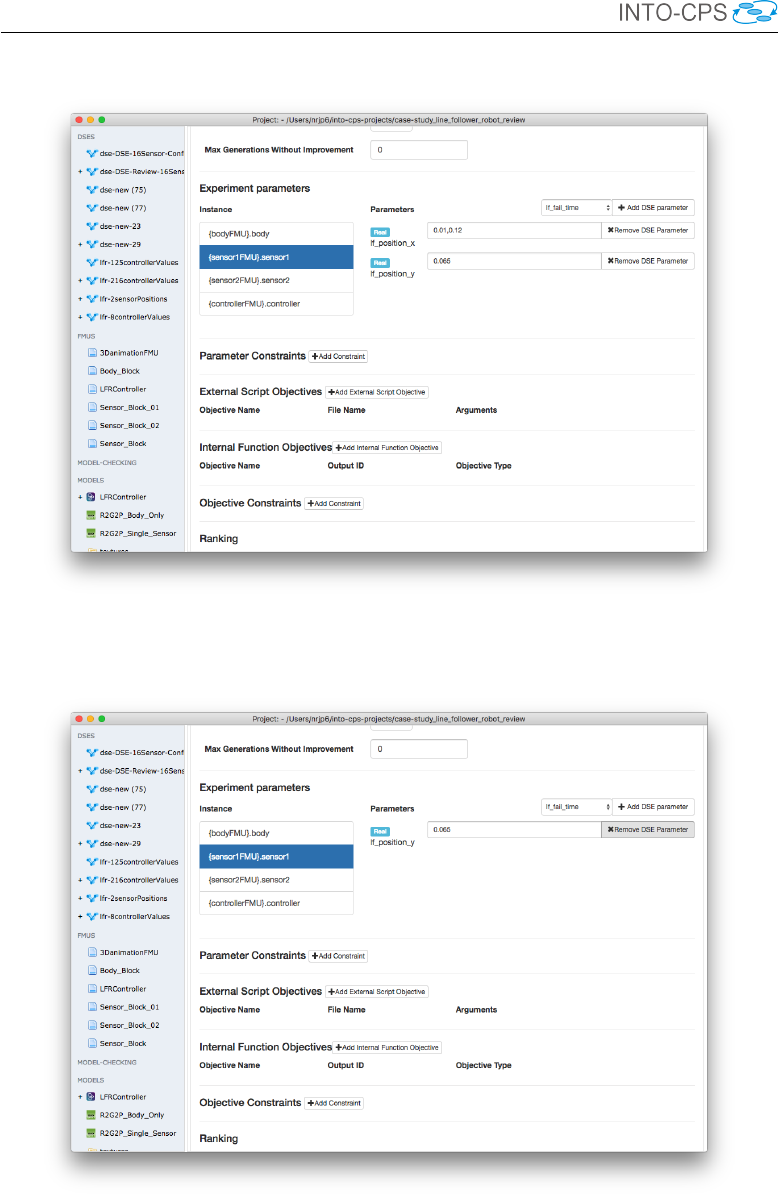The image size is (778, 1197).
Task: Click the R2G2P_Single_Sensor icon in lower window
Action: click(91, 1133)
